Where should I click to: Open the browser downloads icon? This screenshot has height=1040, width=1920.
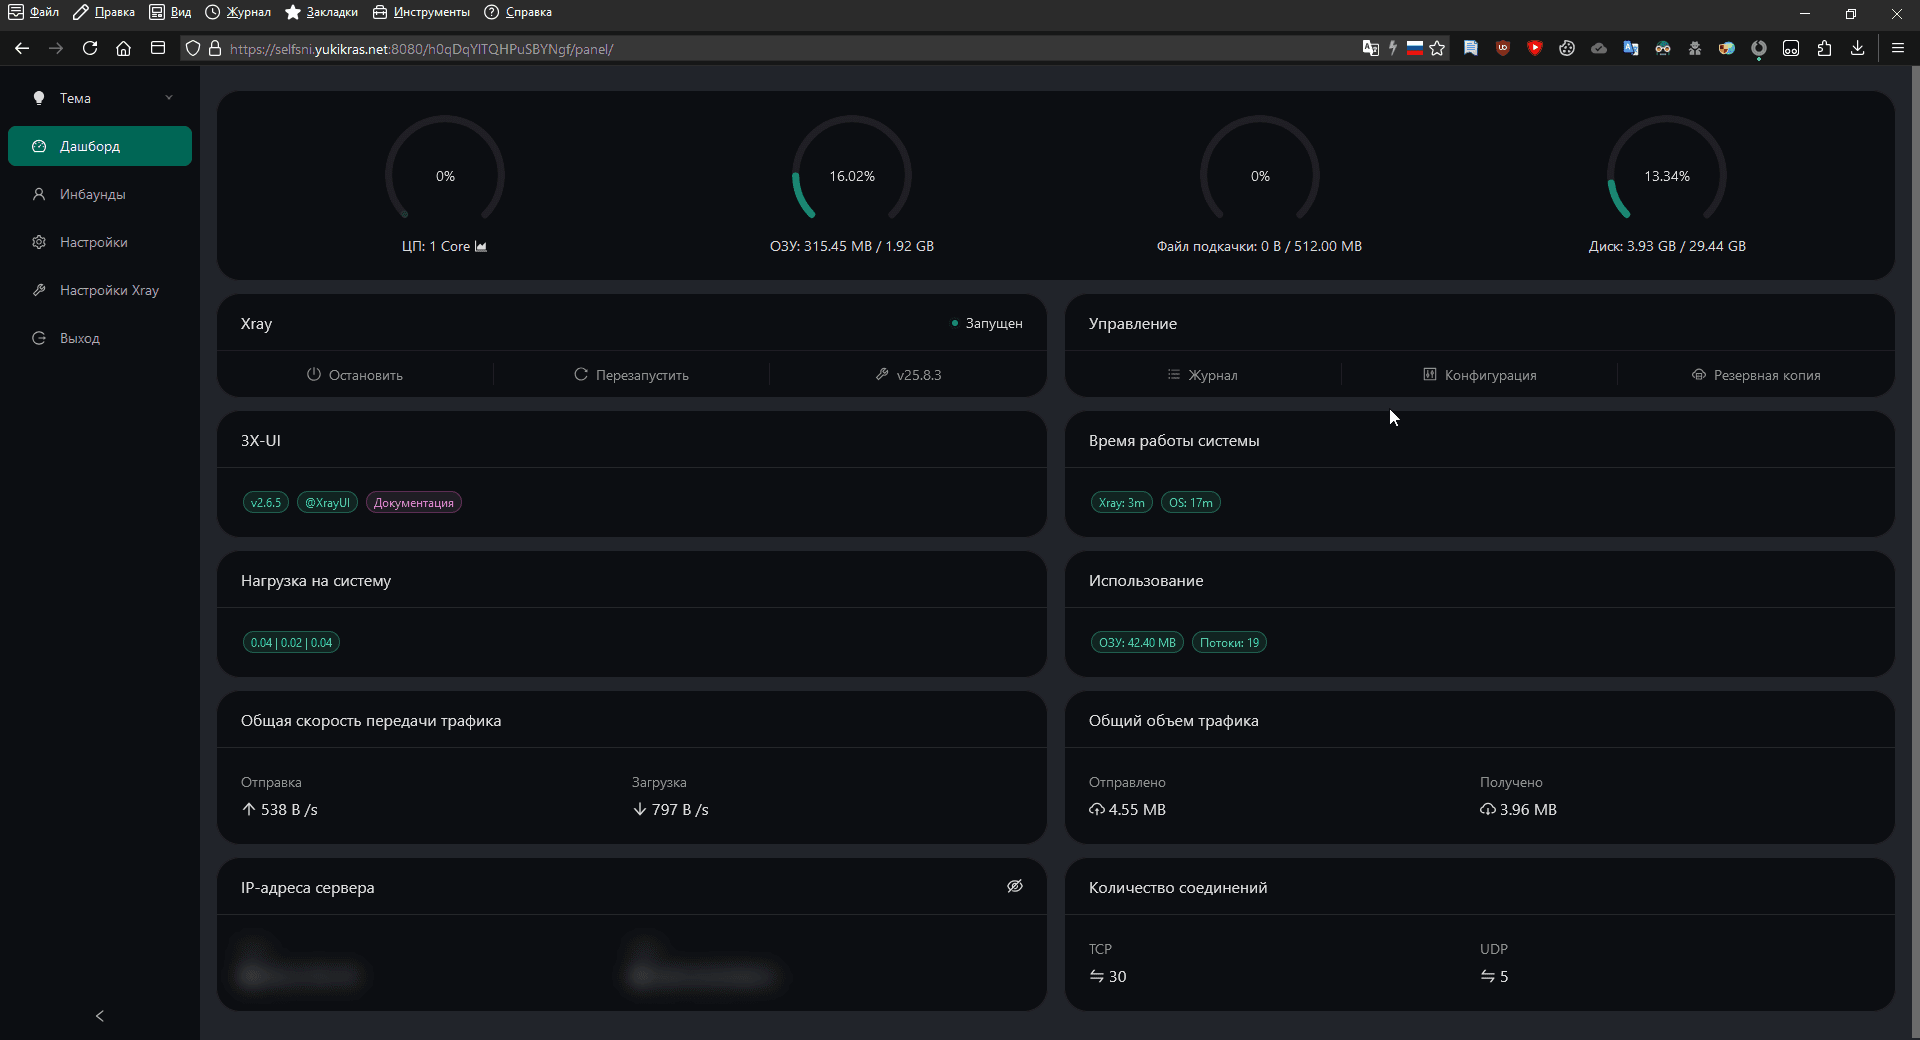[x=1857, y=48]
